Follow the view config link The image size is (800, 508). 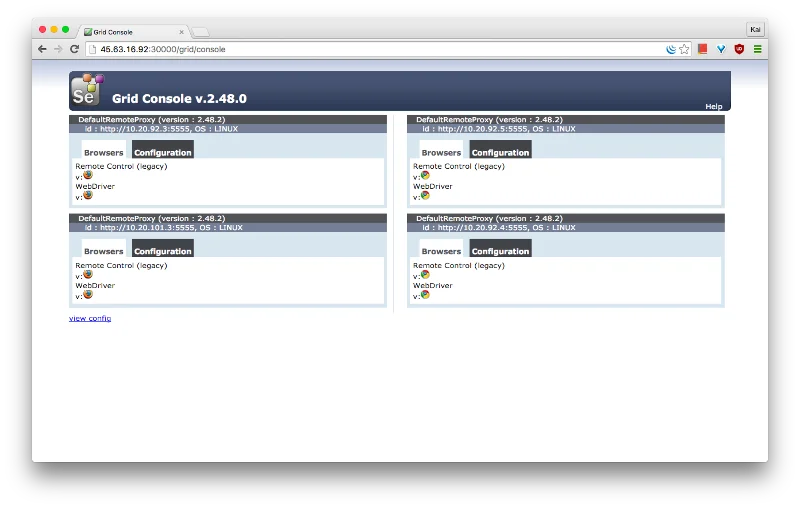pos(90,318)
